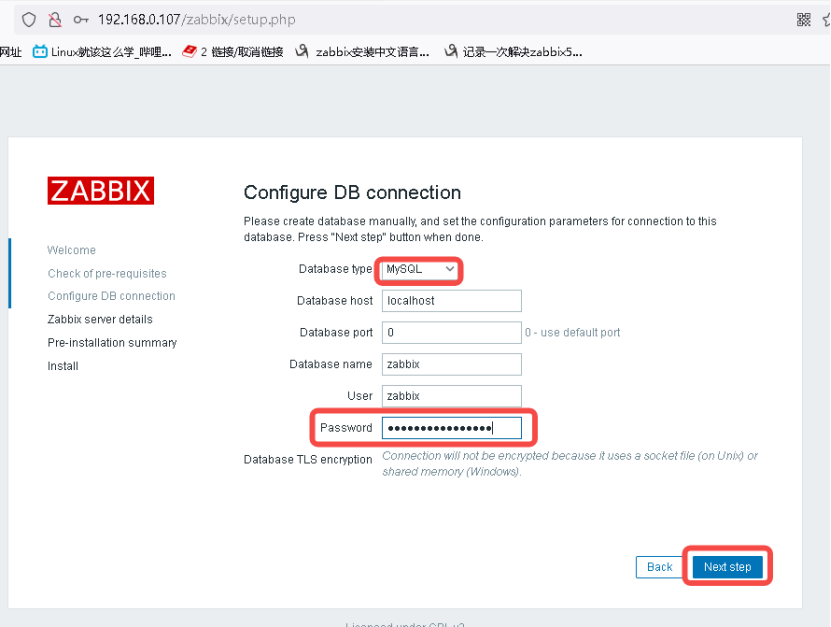Image resolution: width=831 pixels, height=627 pixels.
Task: Click the '0 - use default port' hint
Action: [572, 332]
